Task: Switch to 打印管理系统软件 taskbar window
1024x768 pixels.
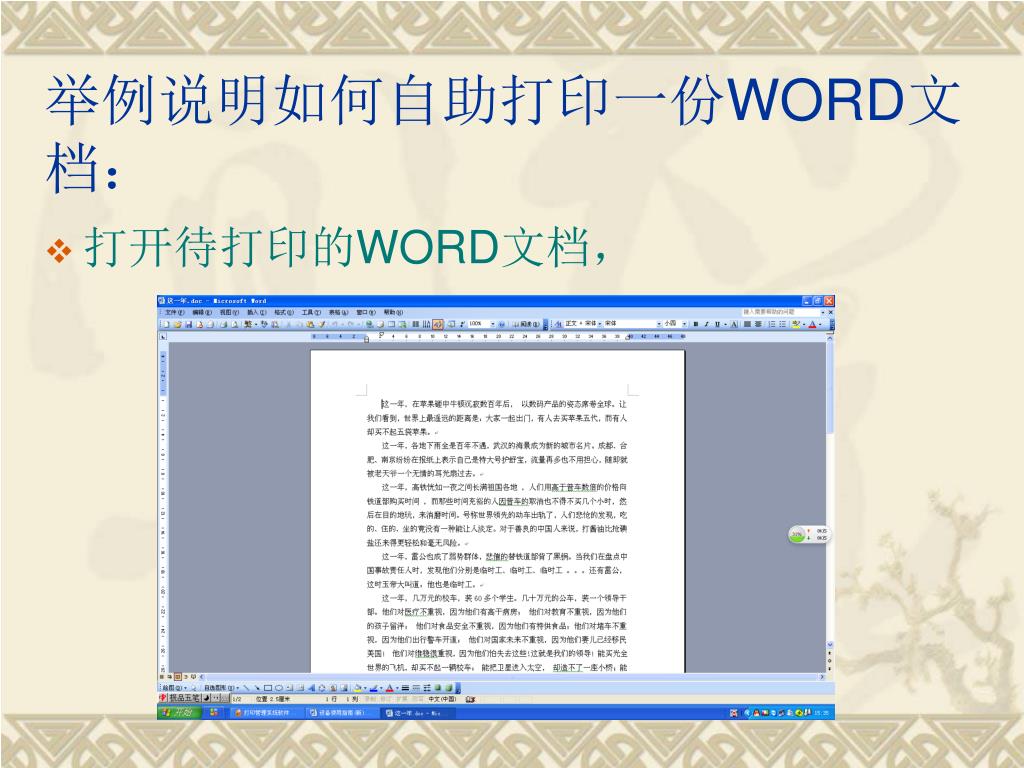Action: tap(266, 712)
